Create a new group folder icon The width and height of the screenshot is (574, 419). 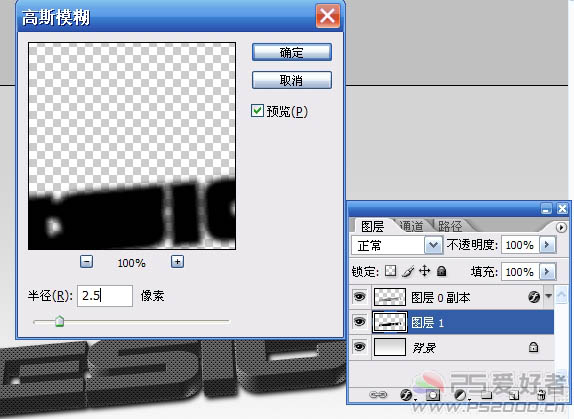[487, 395]
